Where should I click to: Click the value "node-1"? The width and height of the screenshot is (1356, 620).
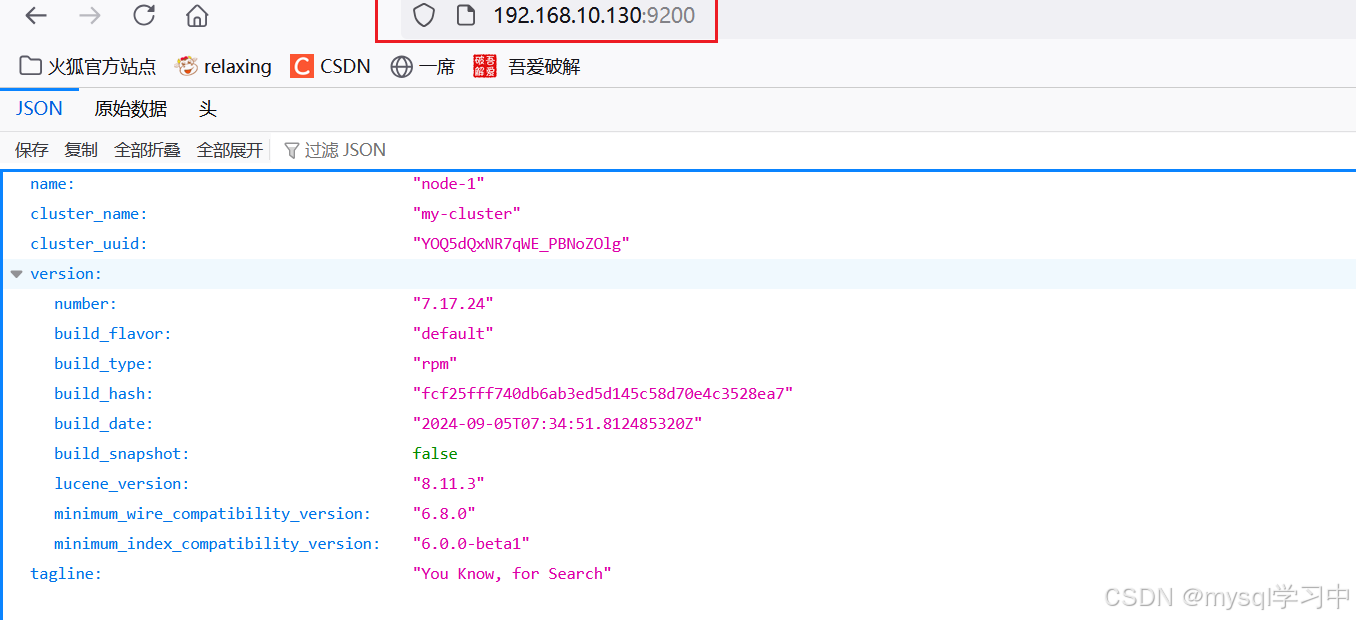449,184
